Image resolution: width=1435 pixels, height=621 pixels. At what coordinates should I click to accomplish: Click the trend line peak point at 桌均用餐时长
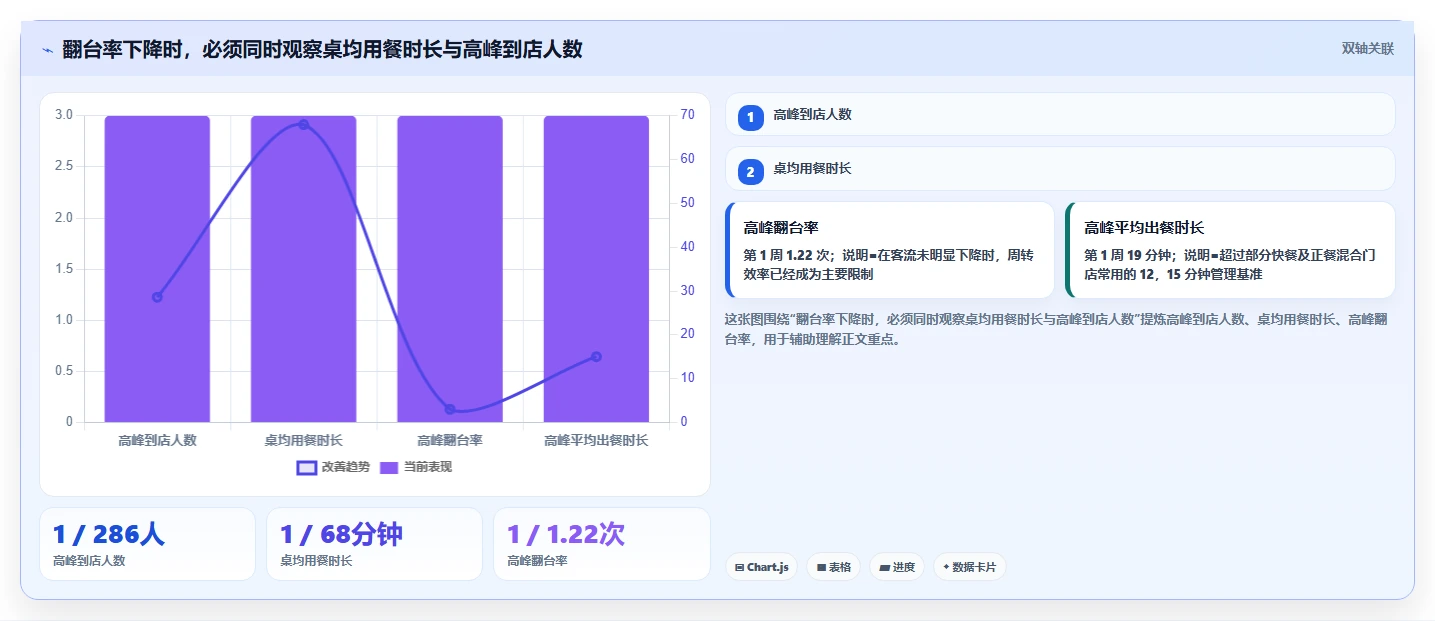coord(303,125)
